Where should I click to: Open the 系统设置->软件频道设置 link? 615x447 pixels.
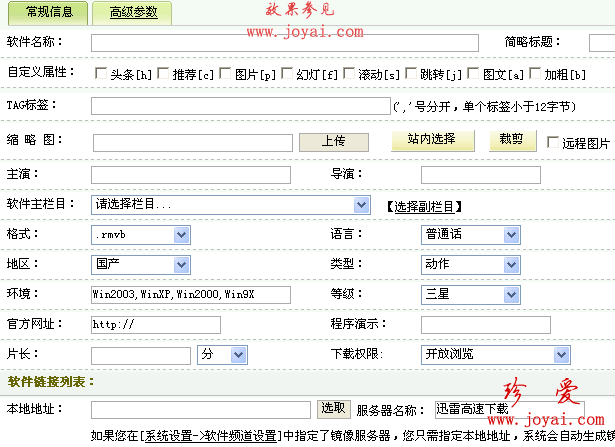211,436
